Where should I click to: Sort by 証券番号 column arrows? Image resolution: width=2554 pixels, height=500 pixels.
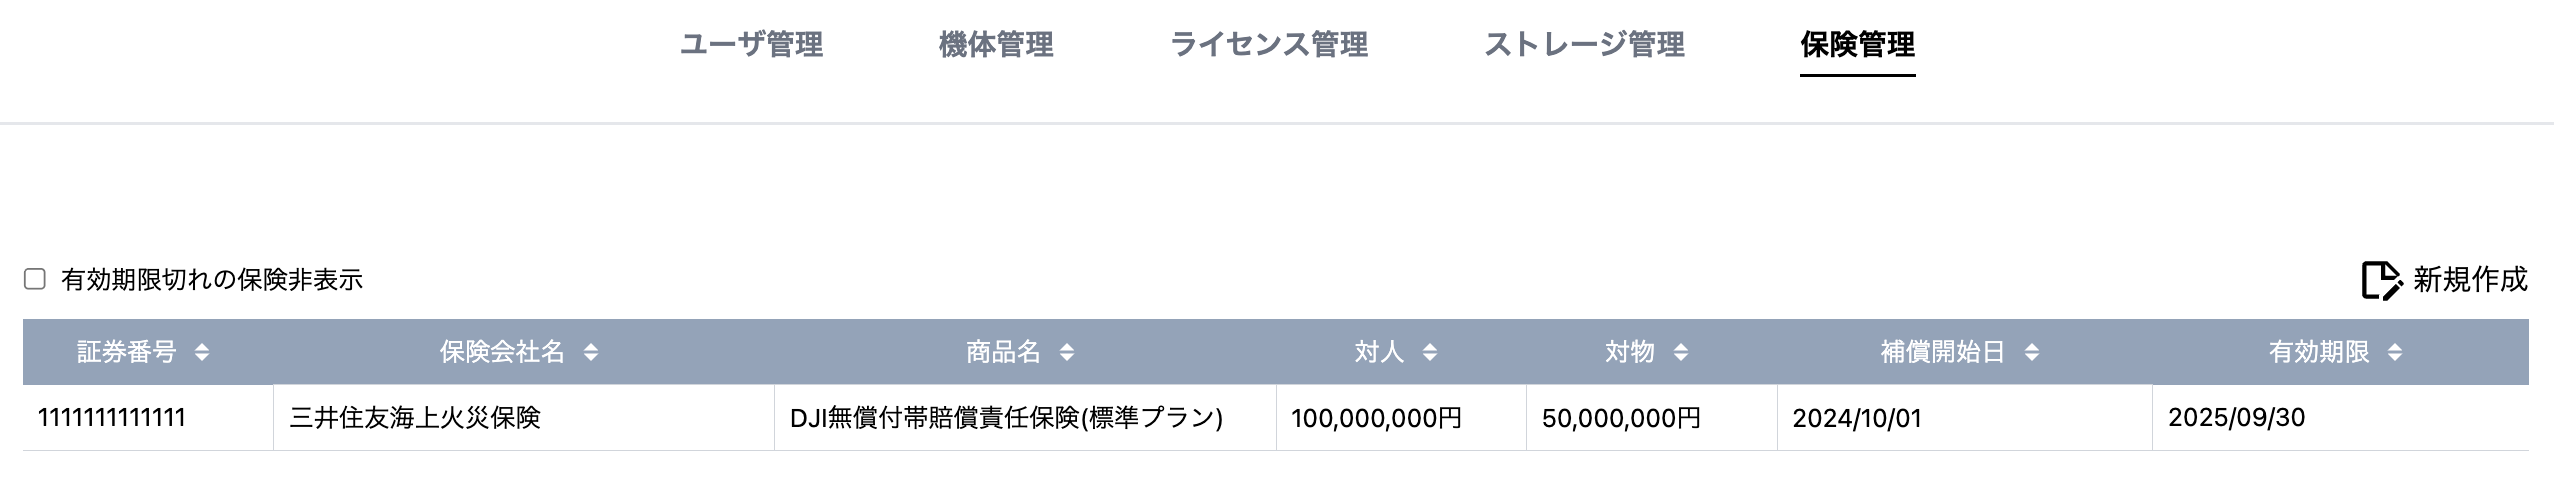[202, 352]
